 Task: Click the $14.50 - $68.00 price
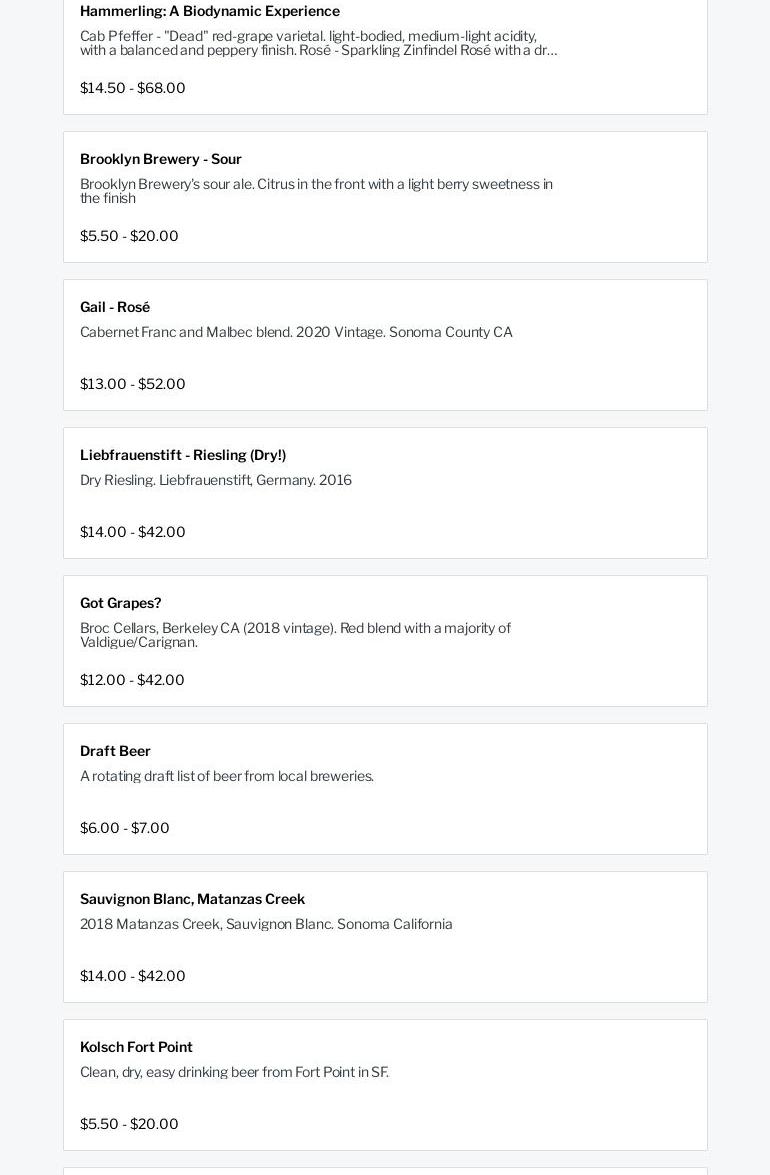(132, 88)
